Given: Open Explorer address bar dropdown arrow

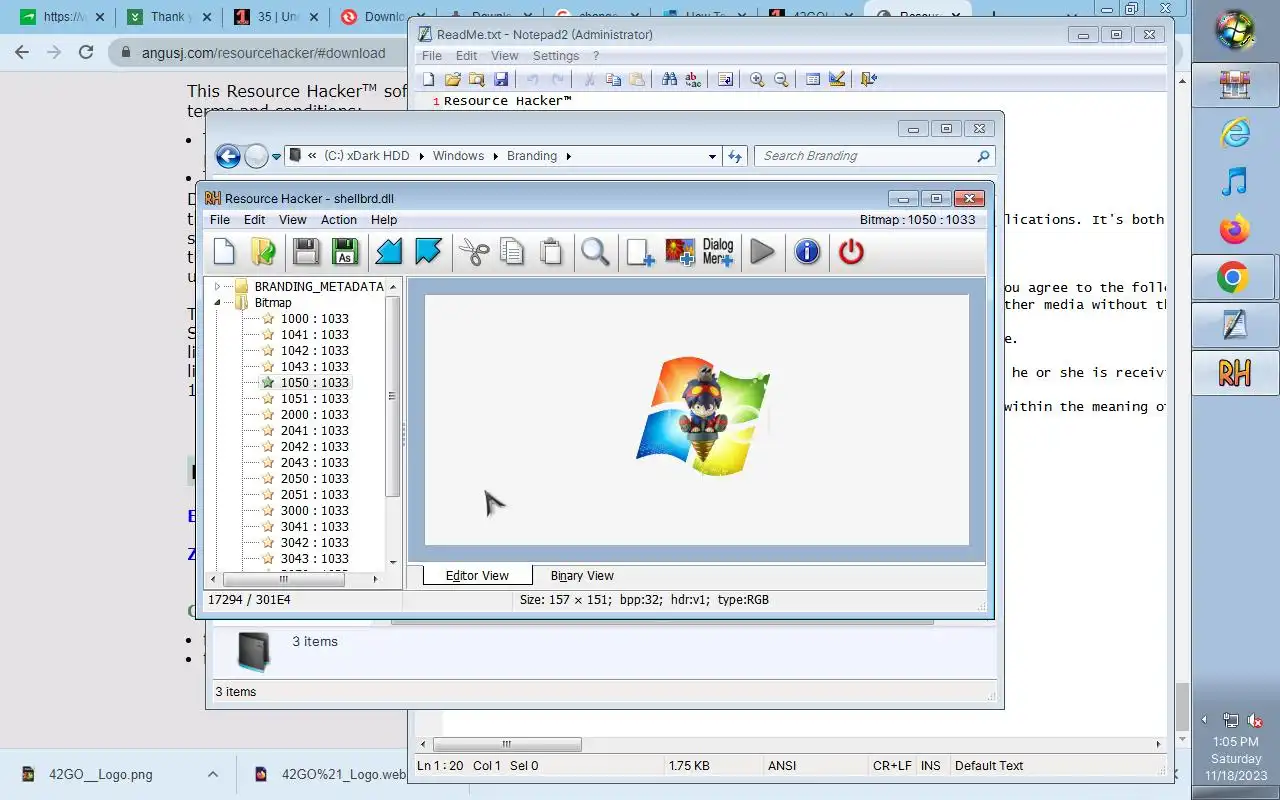Looking at the screenshot, I should (712, 156).
